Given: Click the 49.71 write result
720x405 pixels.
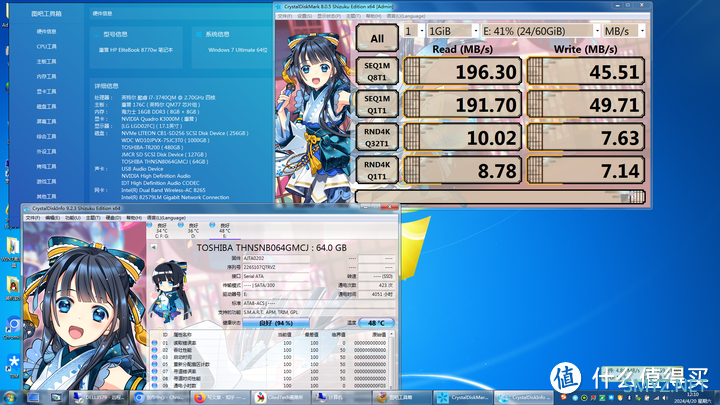Looking at the screenshot, I should (x=586, y=105).
